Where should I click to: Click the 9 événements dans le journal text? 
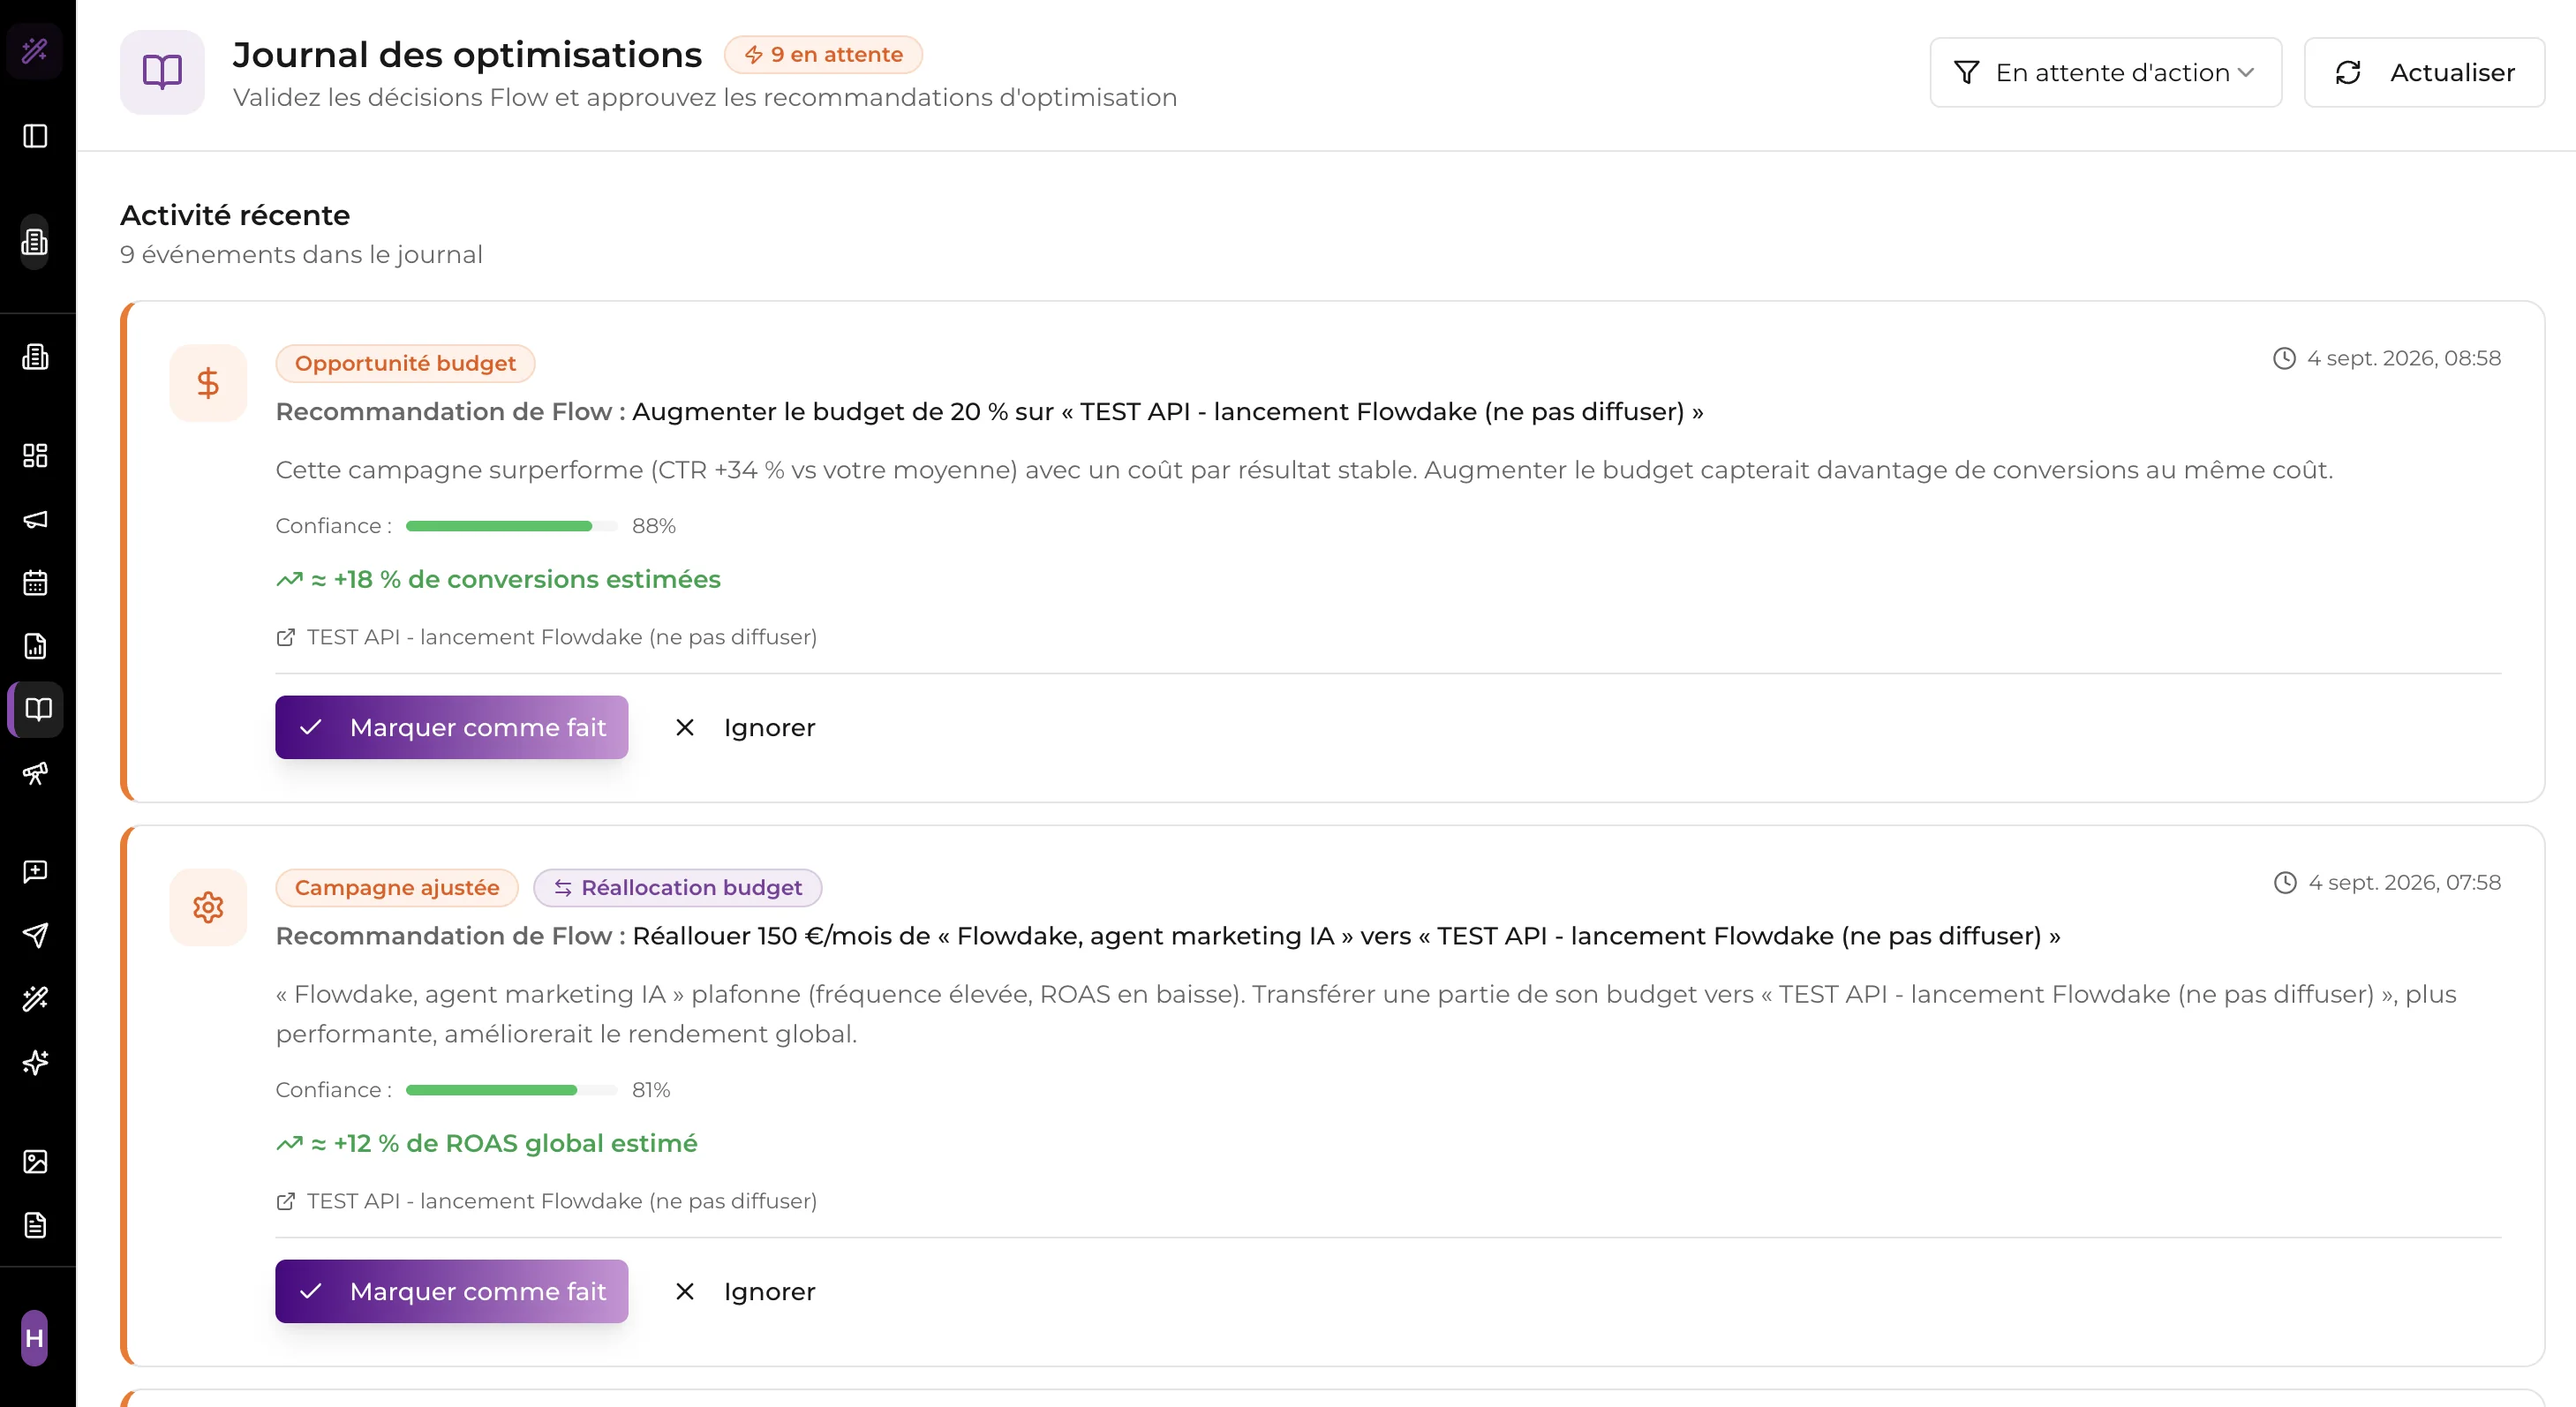click(x=301, y=254)
